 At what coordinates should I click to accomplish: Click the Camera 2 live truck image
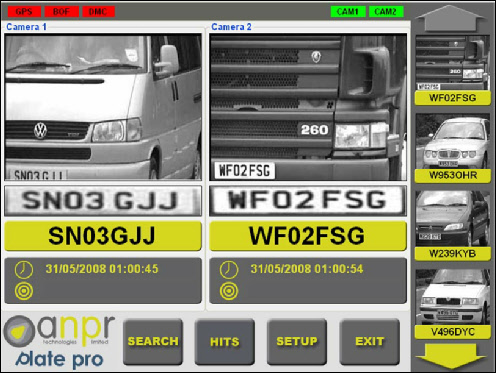click(x=308, y=107)
